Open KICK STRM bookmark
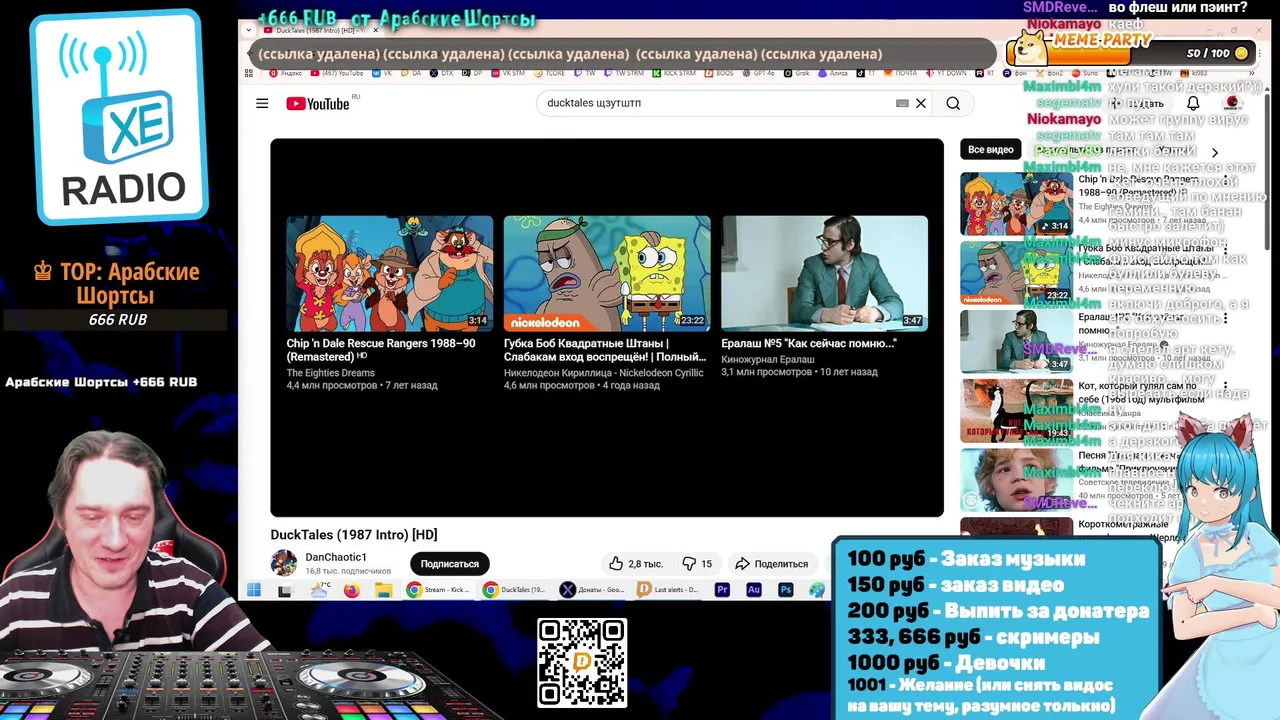This screenshot has height=720, width=1280. (x=672, y=73)
